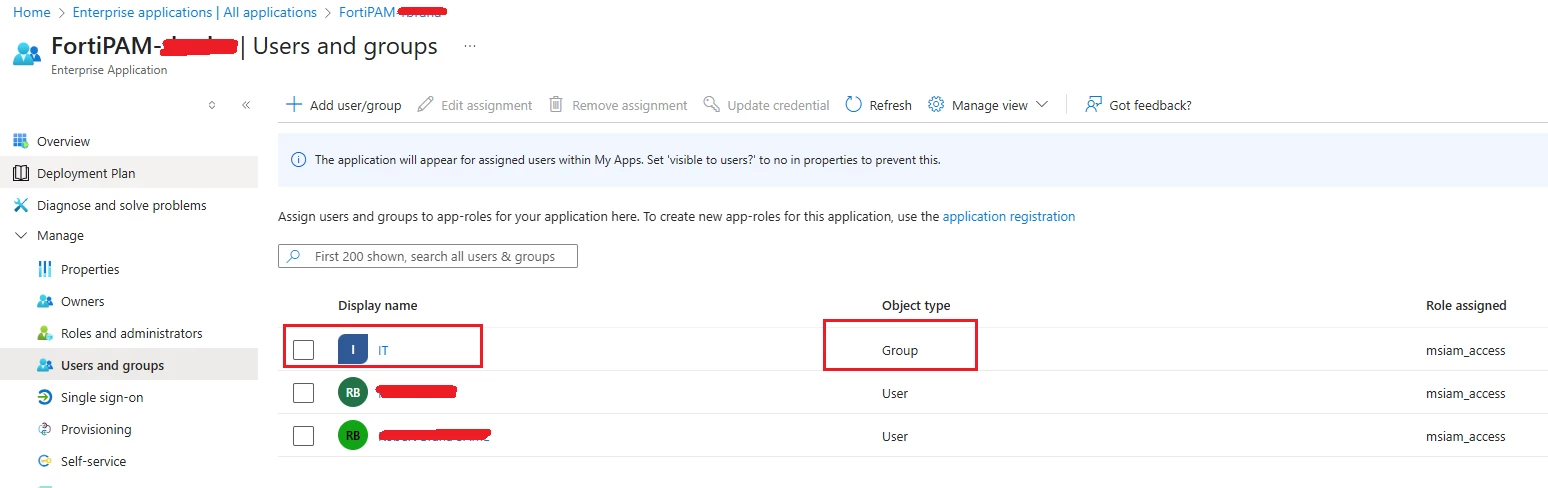Click the Provisioning icon
Viewport: 1548px width, 488px height.
tap(44, 429)
